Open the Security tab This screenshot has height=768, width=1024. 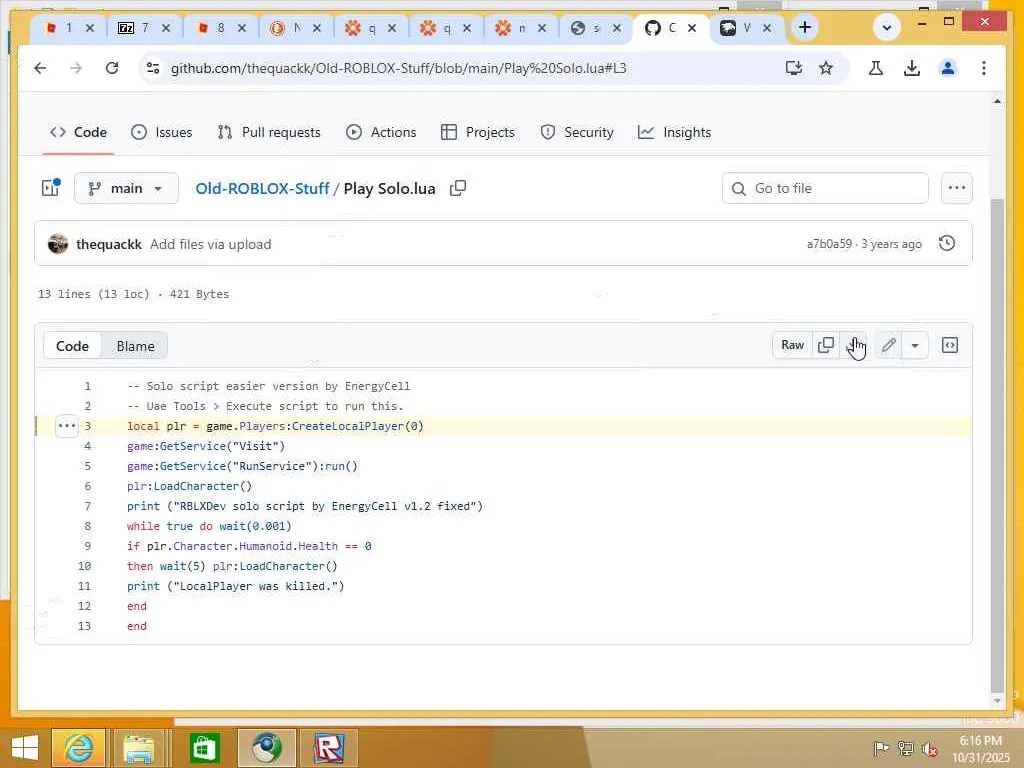[x=577, y=133]
